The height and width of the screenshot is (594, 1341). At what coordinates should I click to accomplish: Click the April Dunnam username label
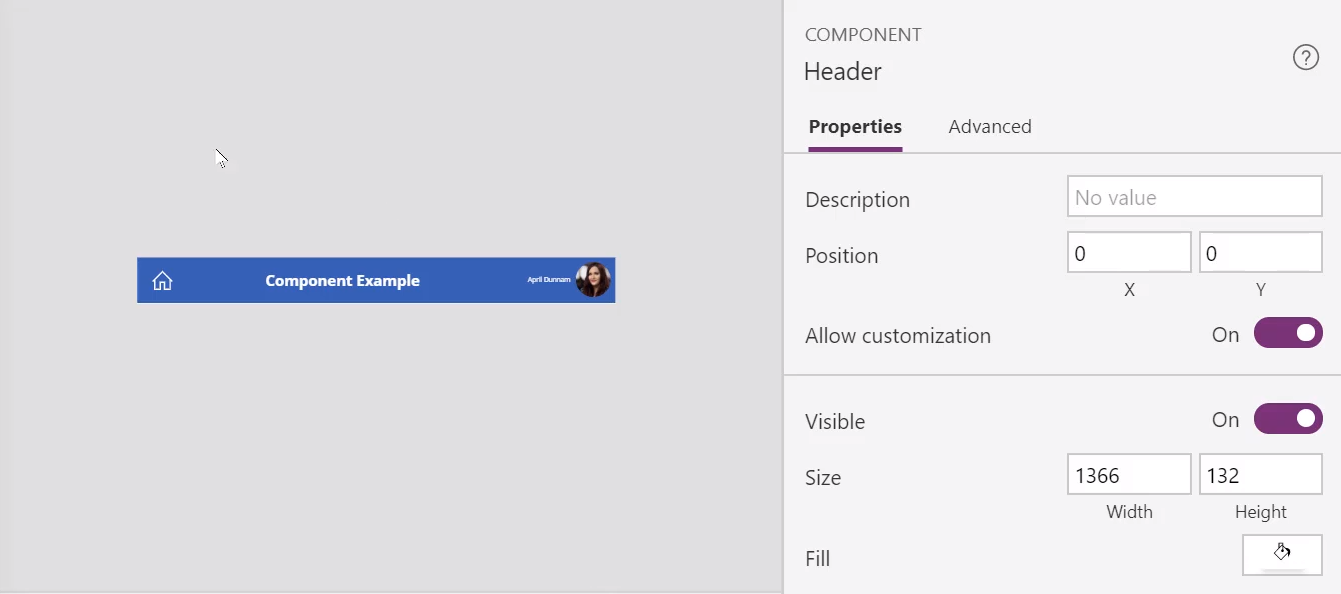(549, 280)
